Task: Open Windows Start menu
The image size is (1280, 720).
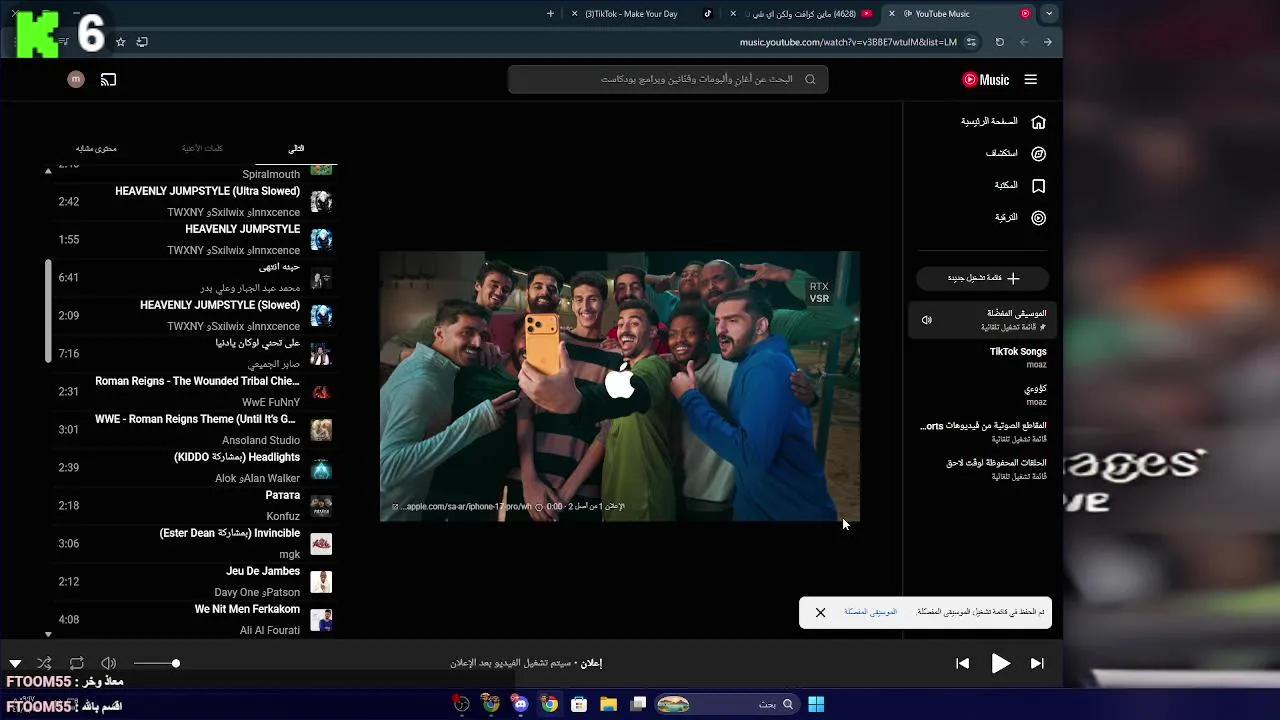Action: coord(816,705)
